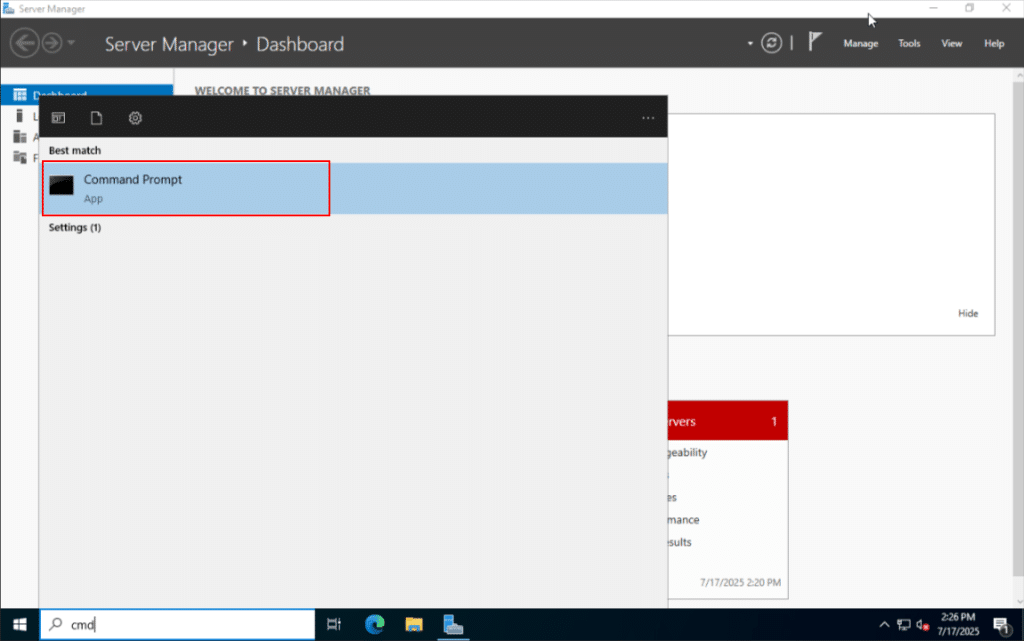Open BPA results link in servers tile
Viewport: 1024px width, 641px height.
coord(679,542)
